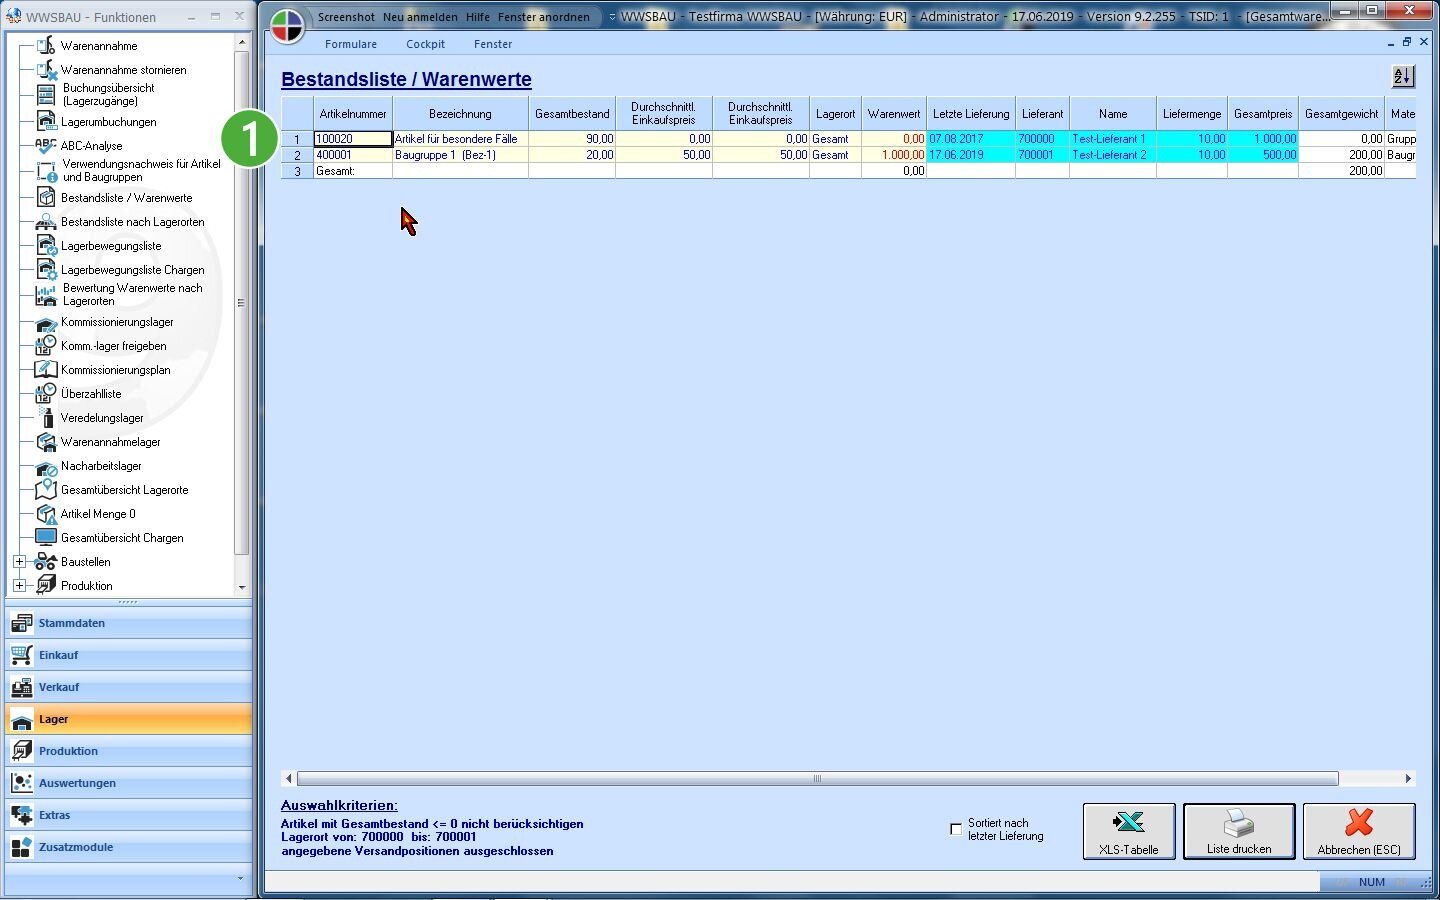The width and height of the screenshot is (1440, 900).
Task: Click the Artikel Menge 0 icon
Action: [46, 514]
